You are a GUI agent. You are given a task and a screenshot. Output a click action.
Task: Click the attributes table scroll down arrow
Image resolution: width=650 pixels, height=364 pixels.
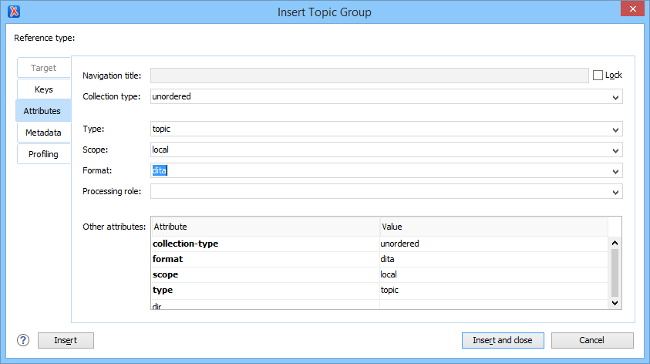(615, 303)
